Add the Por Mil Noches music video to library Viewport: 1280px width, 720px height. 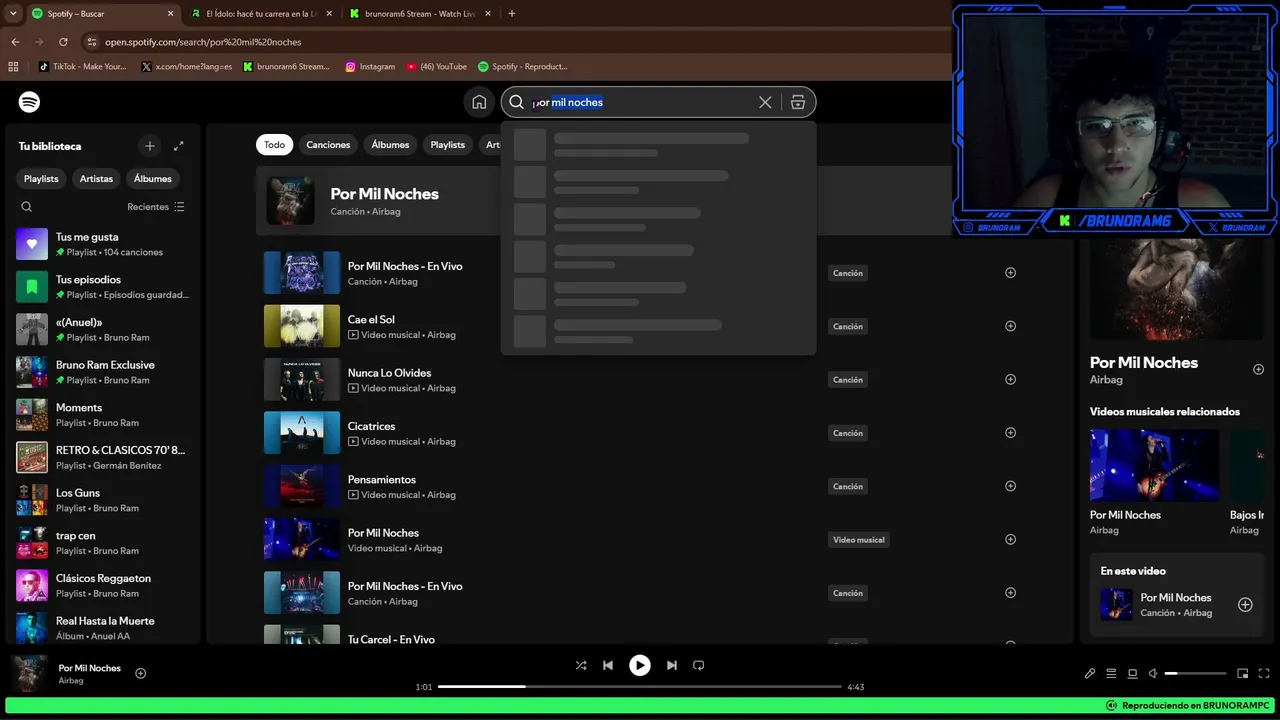pyautogui.click(x=1010, y=539)
